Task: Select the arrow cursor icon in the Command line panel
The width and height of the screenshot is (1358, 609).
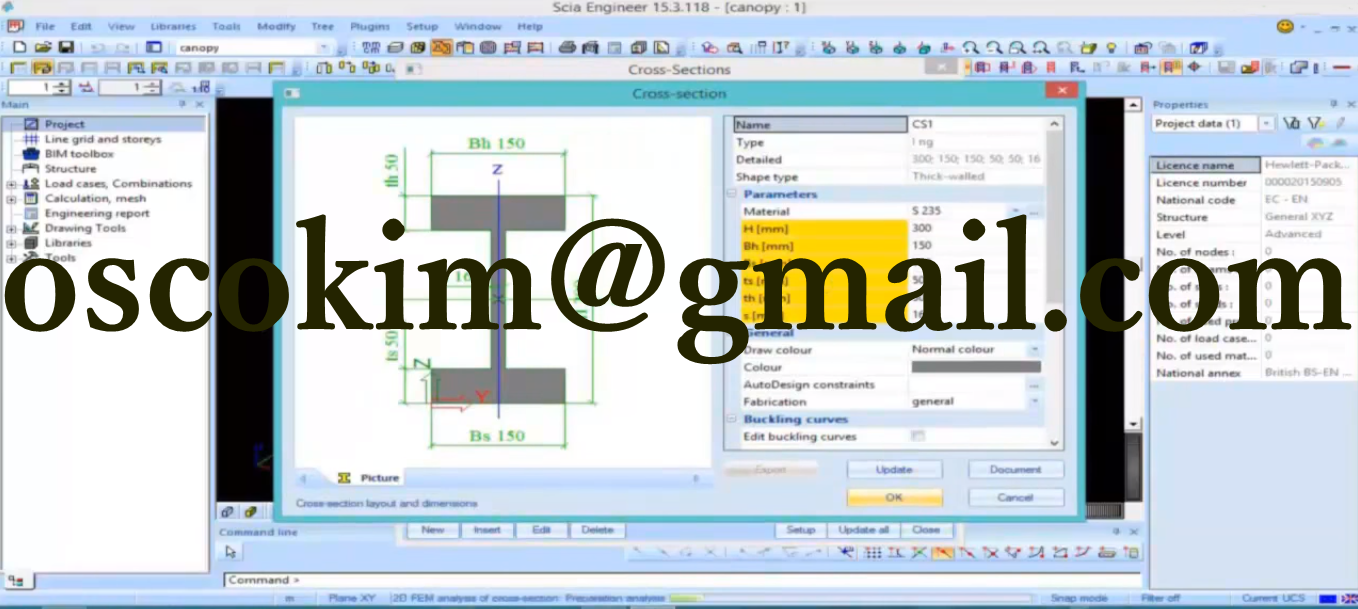Action: [x=231, y=551]
